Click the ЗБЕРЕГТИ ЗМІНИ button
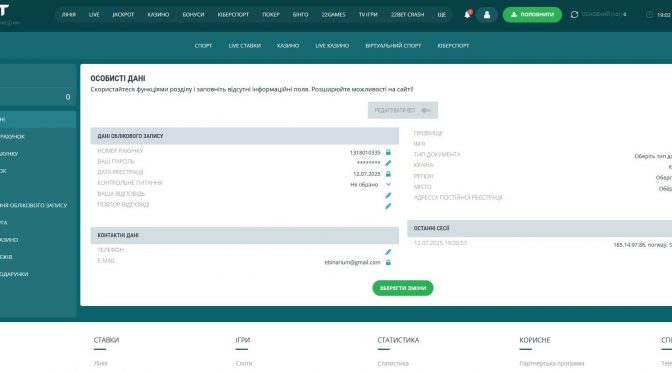The height and width of the screenshot is (372, 672). tap(402, 288)
